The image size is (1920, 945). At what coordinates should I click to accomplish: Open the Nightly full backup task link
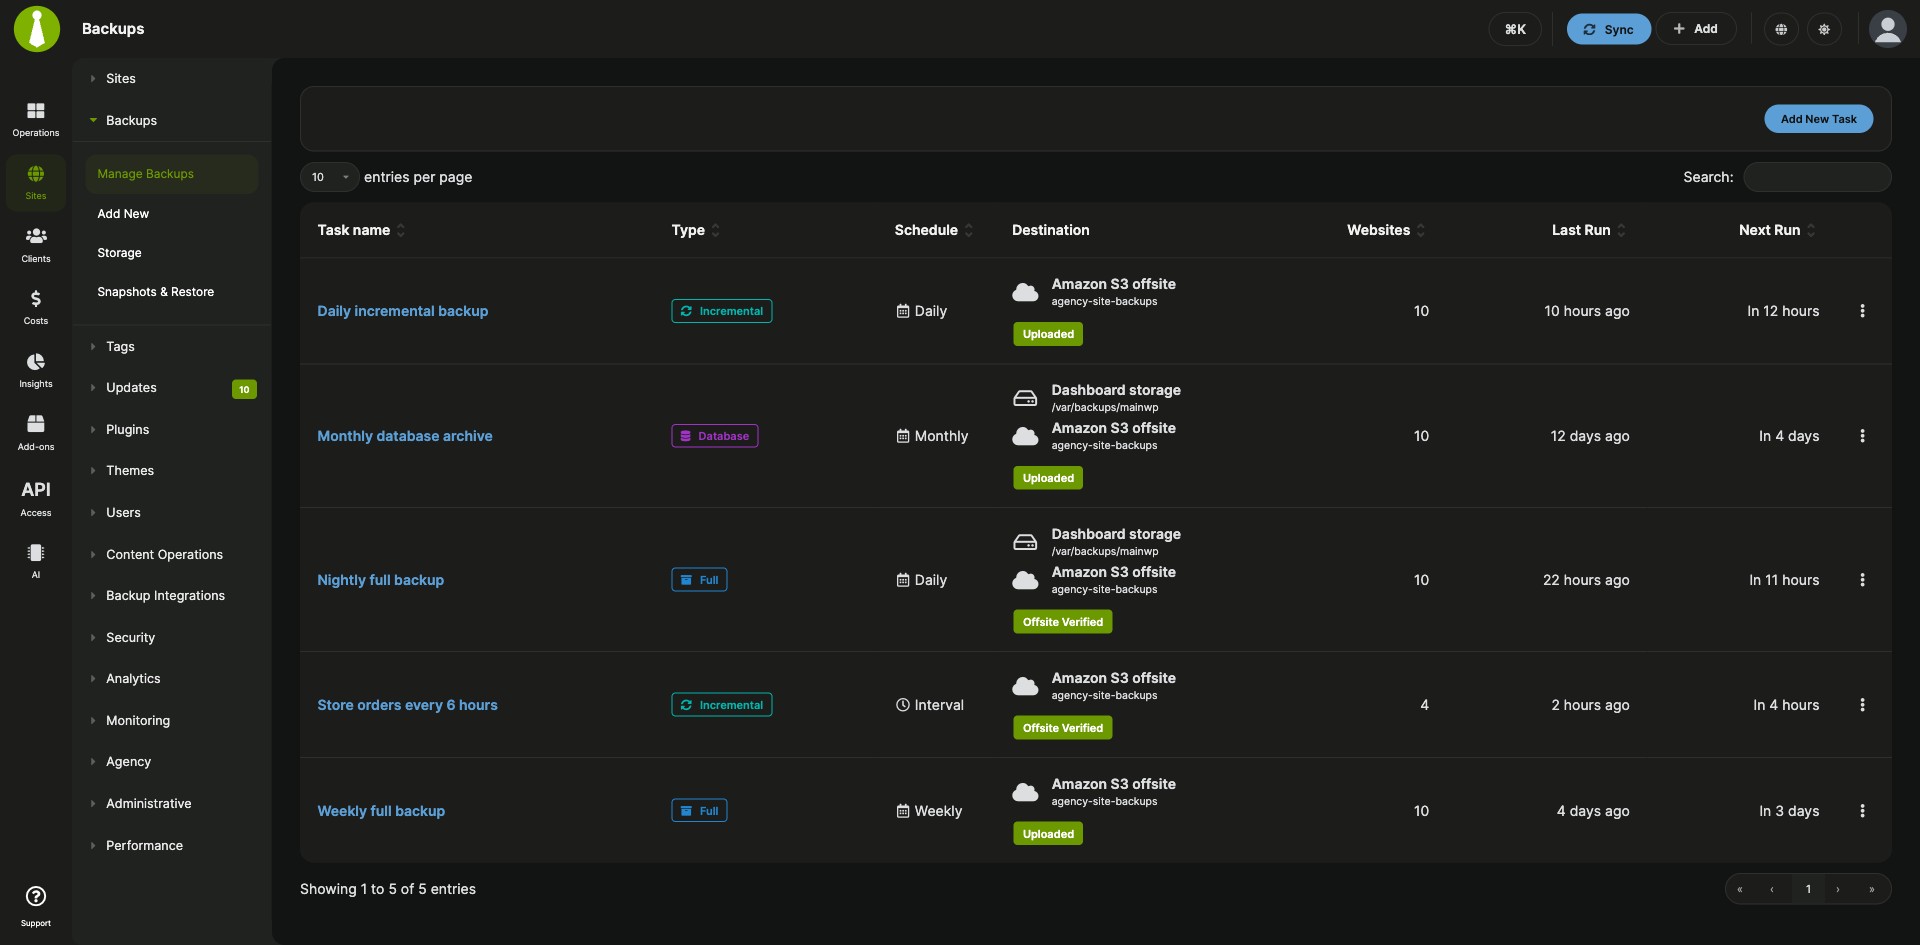[x=380, y=580]
